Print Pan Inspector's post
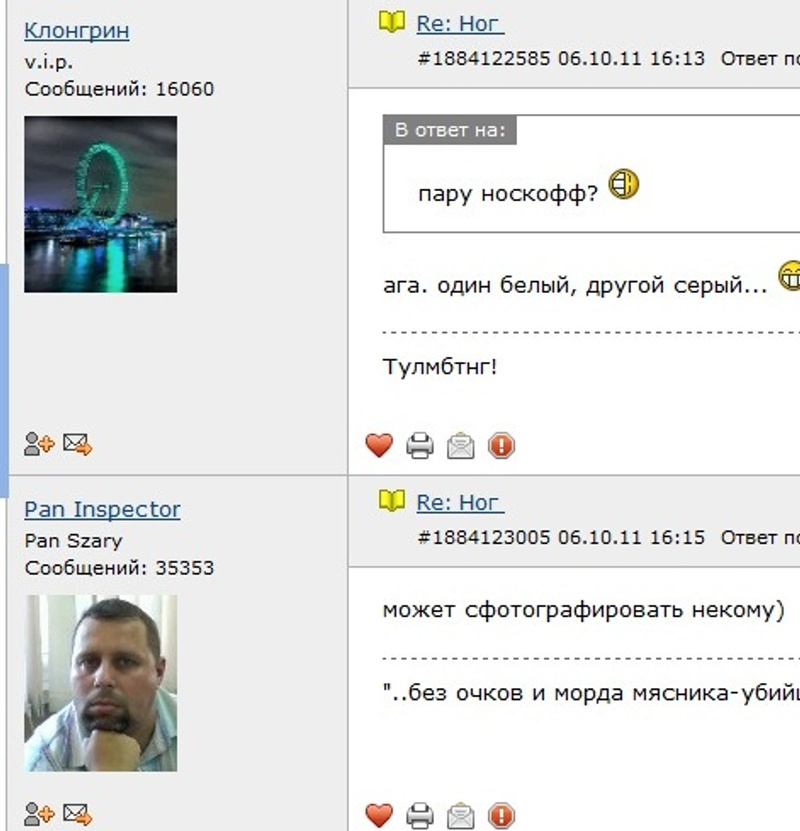The width and height of the screenshot is (800, 831). tap(420, 816)
